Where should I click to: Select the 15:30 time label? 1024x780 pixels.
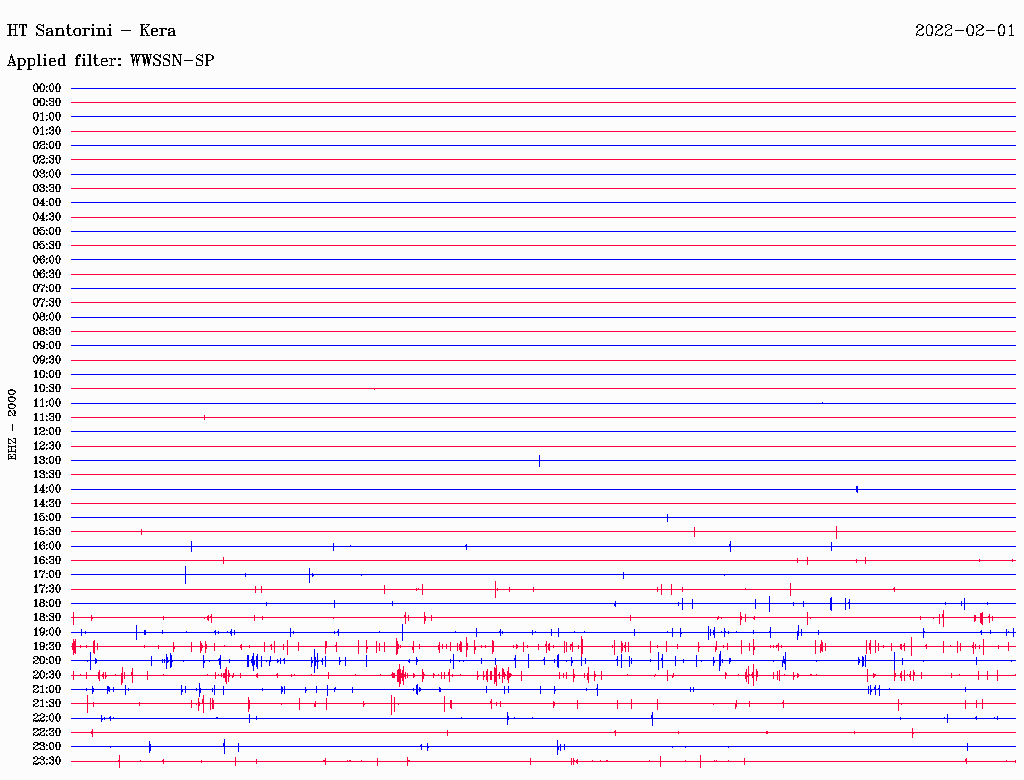tap(47, 532)
